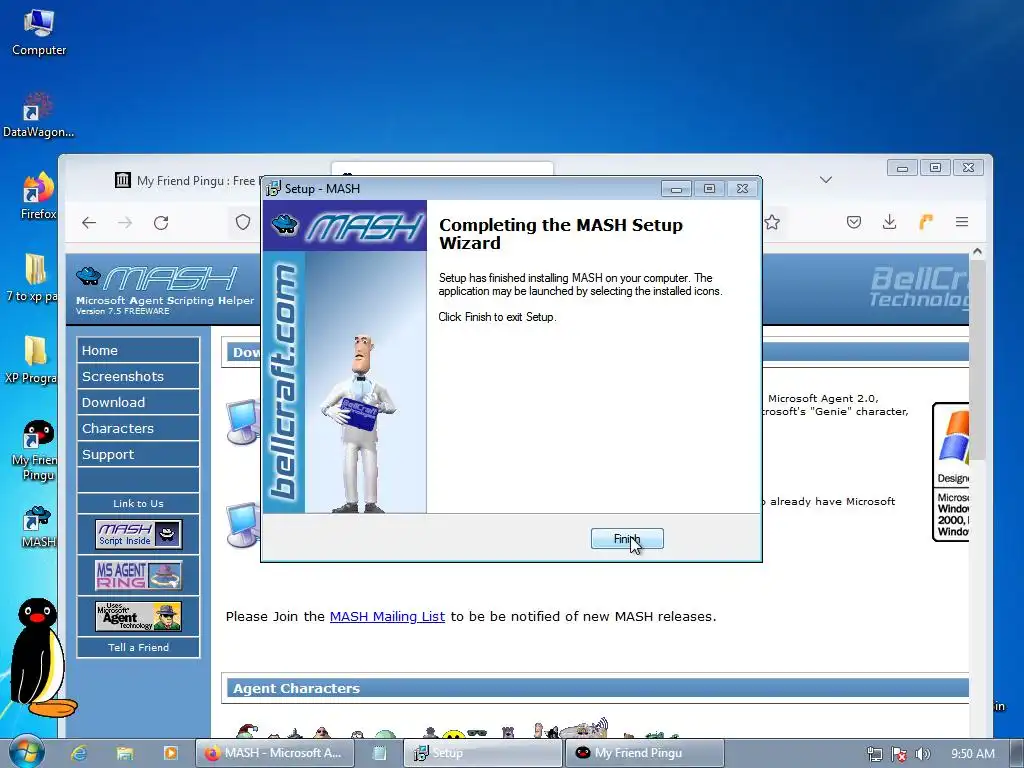This screenshot has height=768, width=1024.
Task: Open the Windows Start menu
Action: tap(25, 752)
